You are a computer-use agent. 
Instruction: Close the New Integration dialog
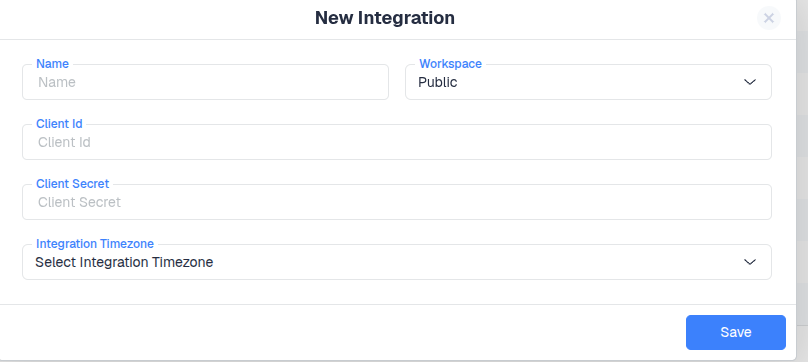(768, 19)
